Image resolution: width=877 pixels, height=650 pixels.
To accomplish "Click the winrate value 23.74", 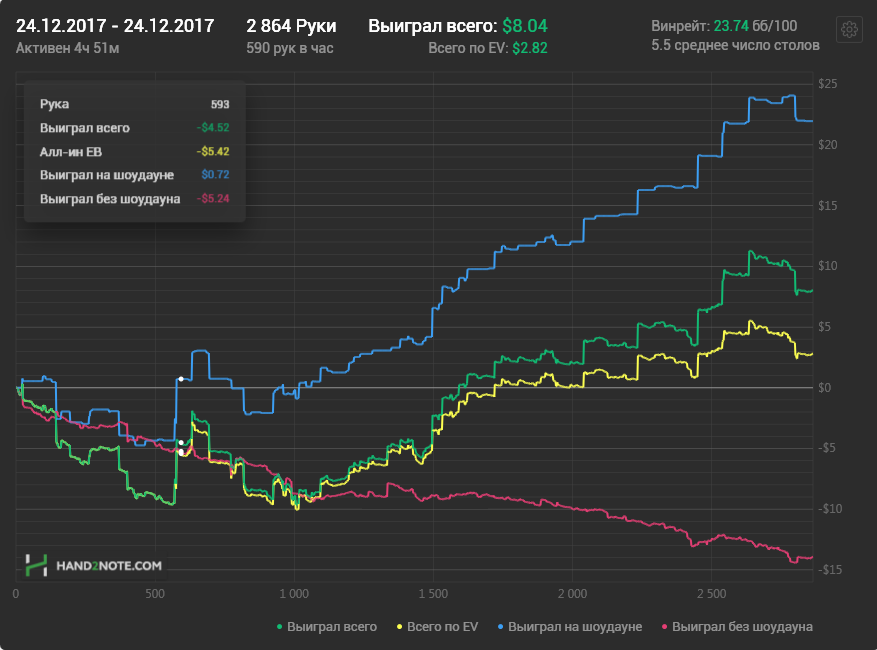I will coord(731,26).
